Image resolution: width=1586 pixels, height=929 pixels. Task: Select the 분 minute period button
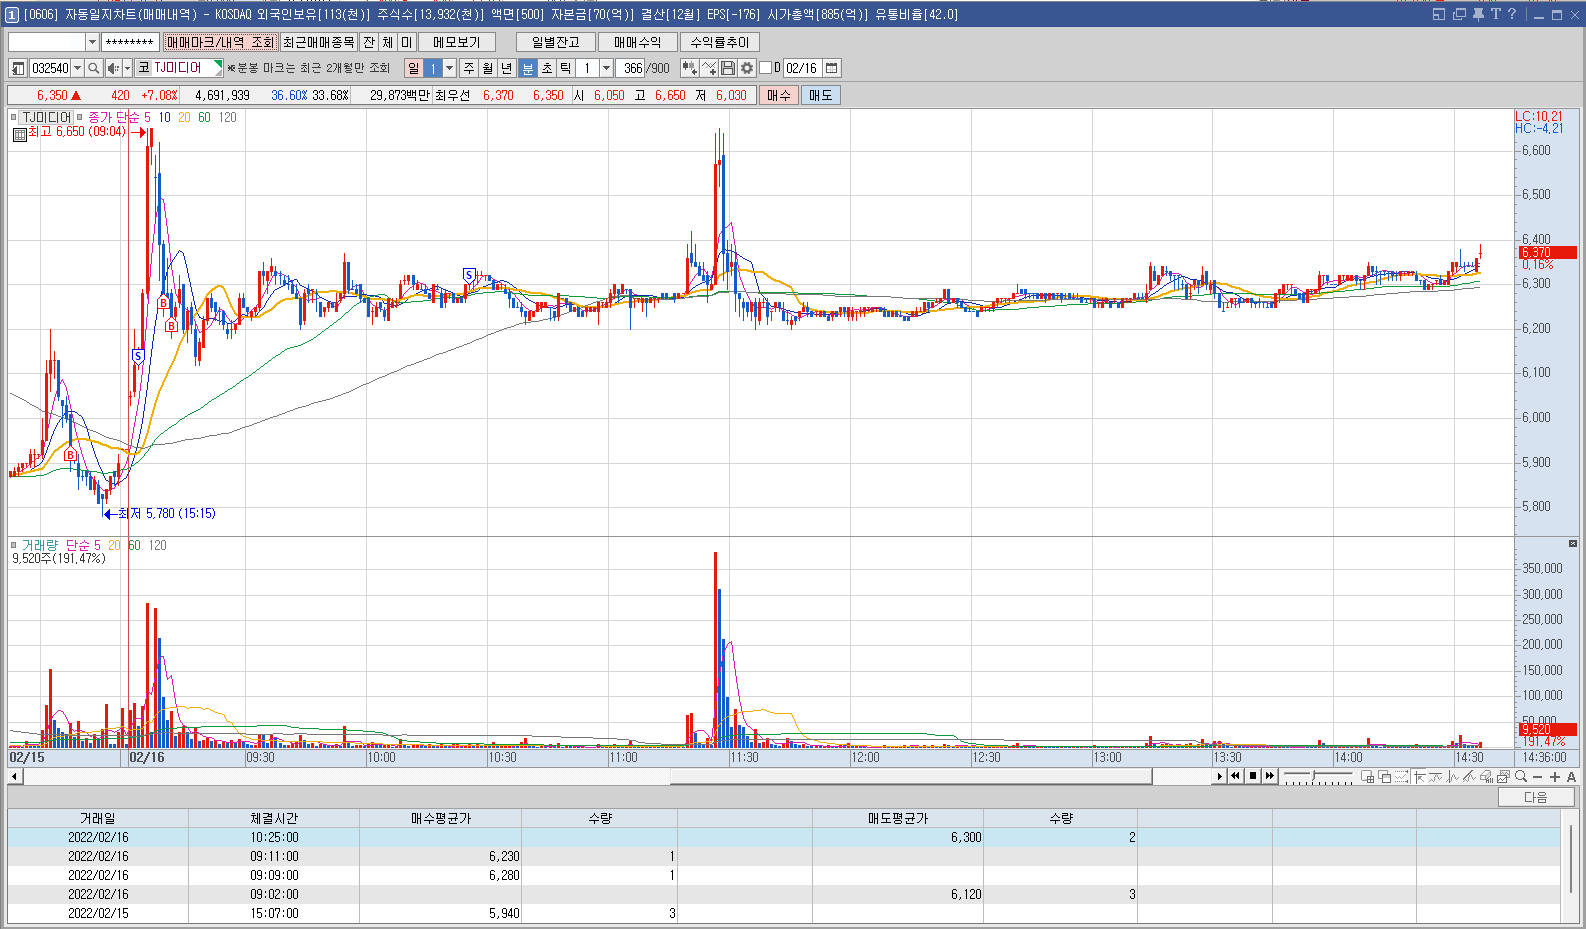tap(528, 68)
